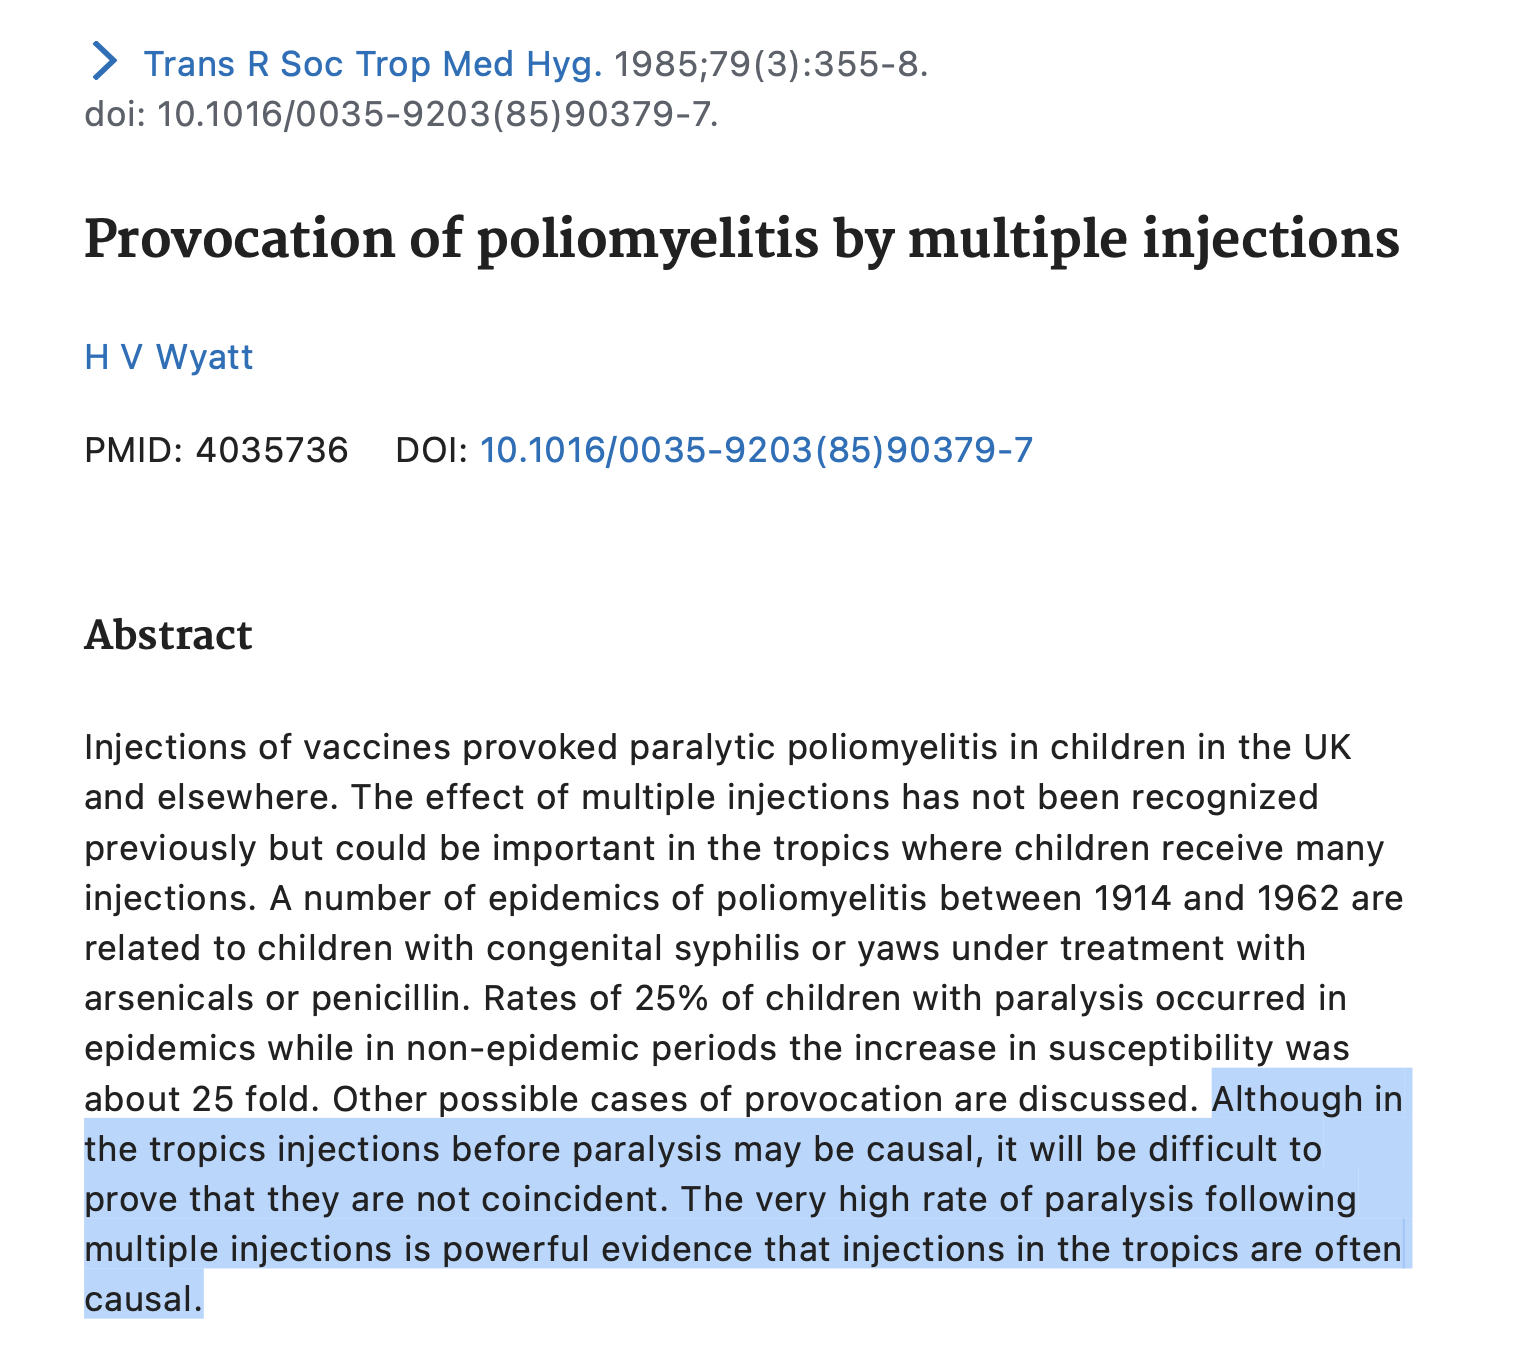The width and height of the screenshot is (1526, 1360).
Task: Open the Trans R Soc Trop Med Hyg journal link
Action: pyautogui.click(x=373, y=64)
